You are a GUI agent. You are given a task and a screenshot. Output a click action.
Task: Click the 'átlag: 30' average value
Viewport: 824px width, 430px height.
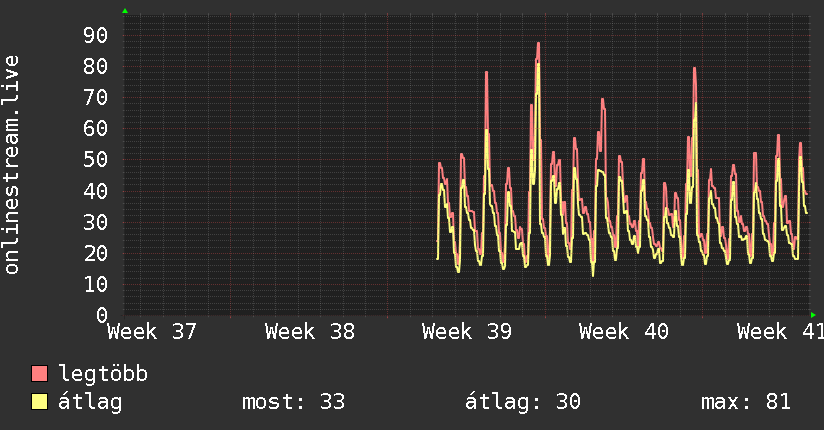pyautogui.click(x=523, y=402)
